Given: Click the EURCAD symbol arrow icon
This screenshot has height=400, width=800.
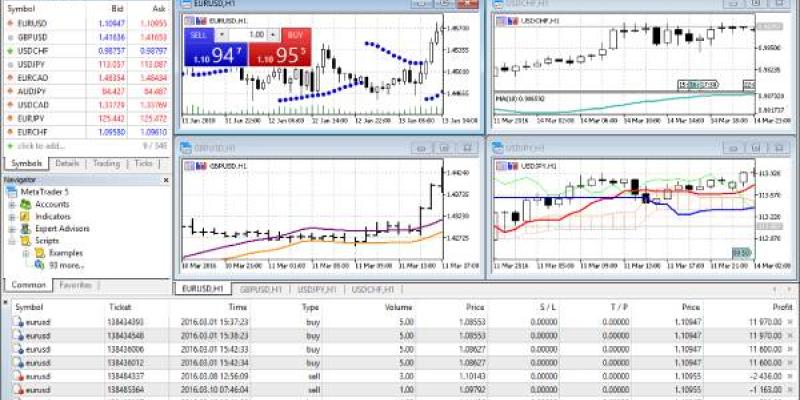Looking at the screenshot, I should pyautogui.click(x=10, y=78).
